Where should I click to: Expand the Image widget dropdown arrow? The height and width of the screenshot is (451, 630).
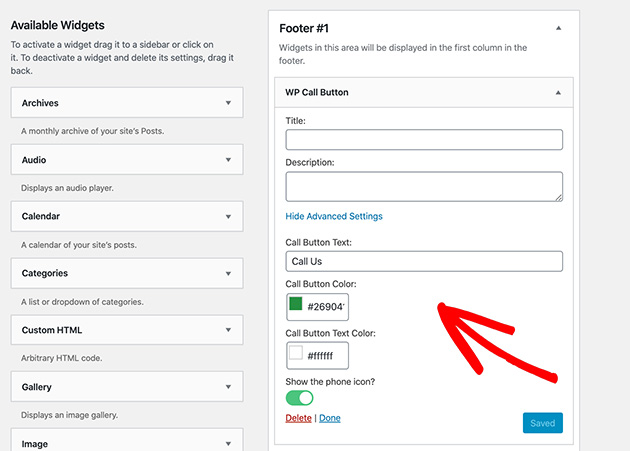point(228,444)
